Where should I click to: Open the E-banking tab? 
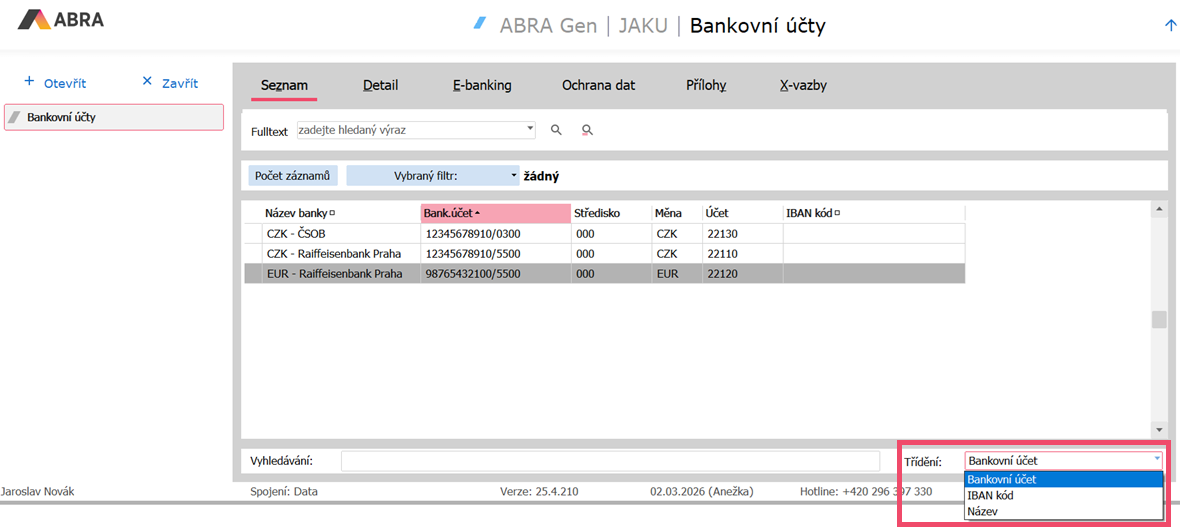pyautogui.click(x=482, y=85)
